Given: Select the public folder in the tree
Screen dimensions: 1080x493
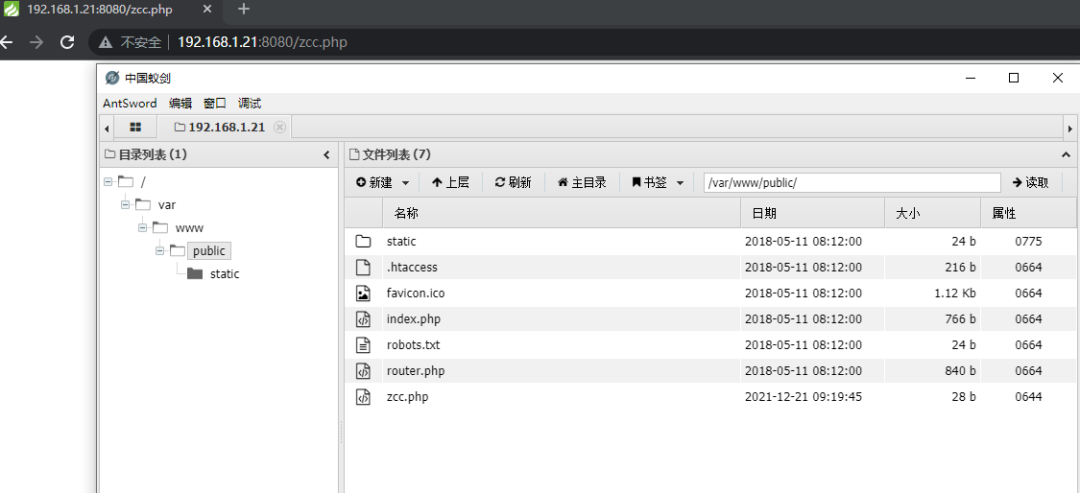Looking at the screenshot, I should (x=209, y=251).
